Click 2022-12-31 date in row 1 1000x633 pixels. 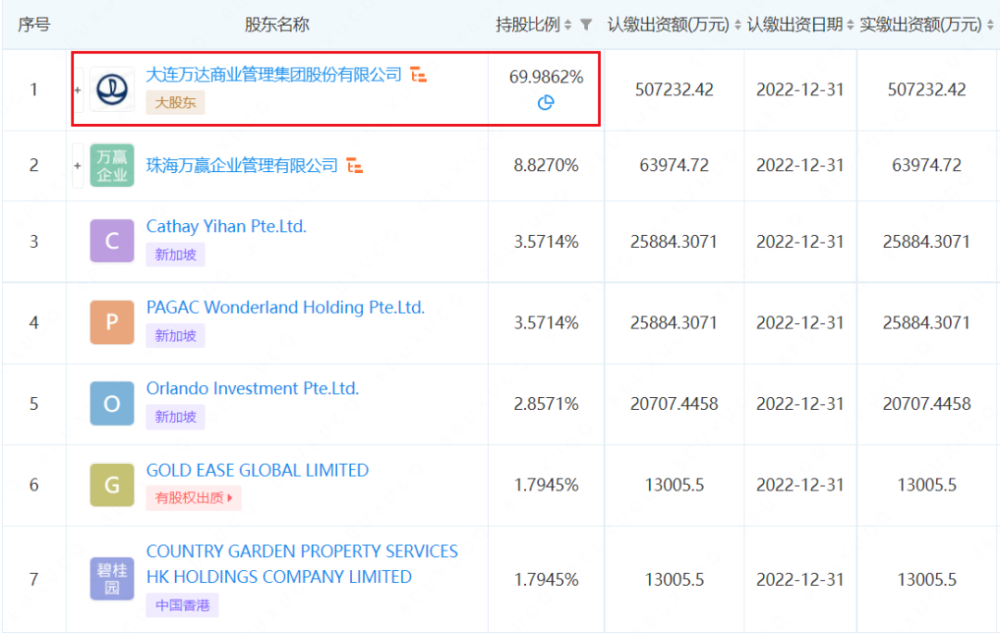tap(800, 90)
